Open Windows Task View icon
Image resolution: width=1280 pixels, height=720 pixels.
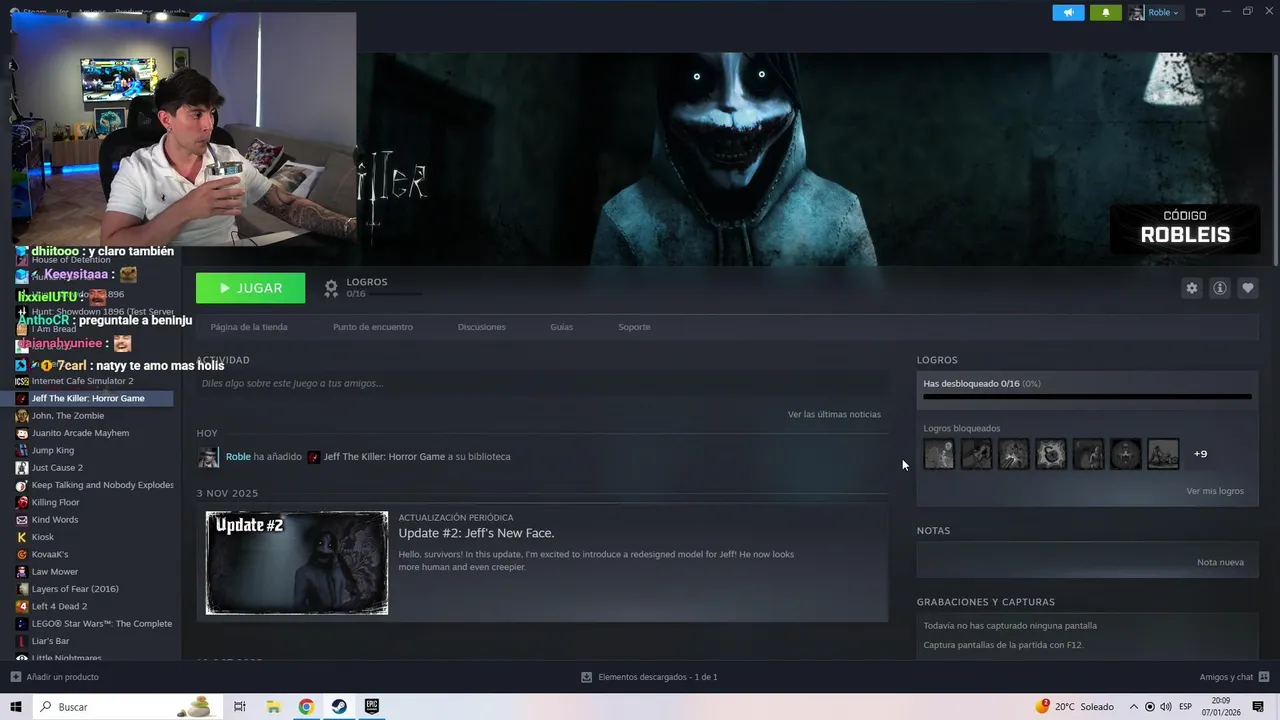coord(240,707)
